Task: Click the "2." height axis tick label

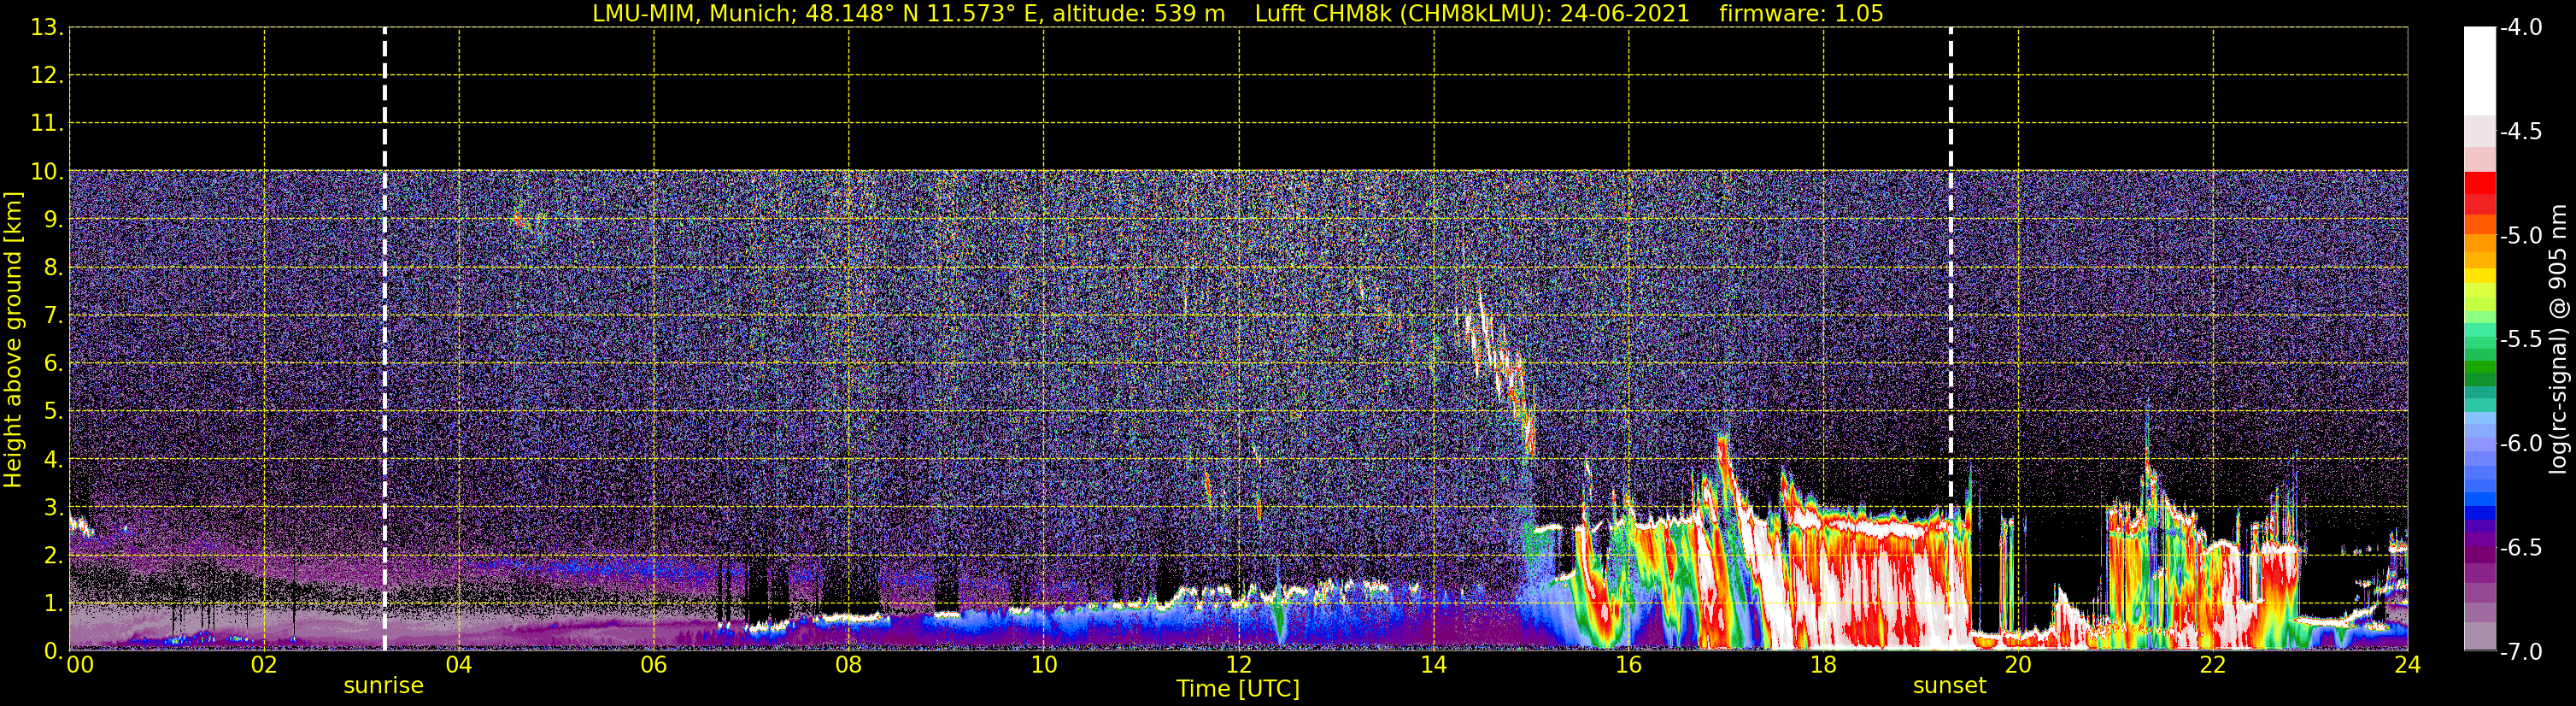Action: click(x=53, y=556)
